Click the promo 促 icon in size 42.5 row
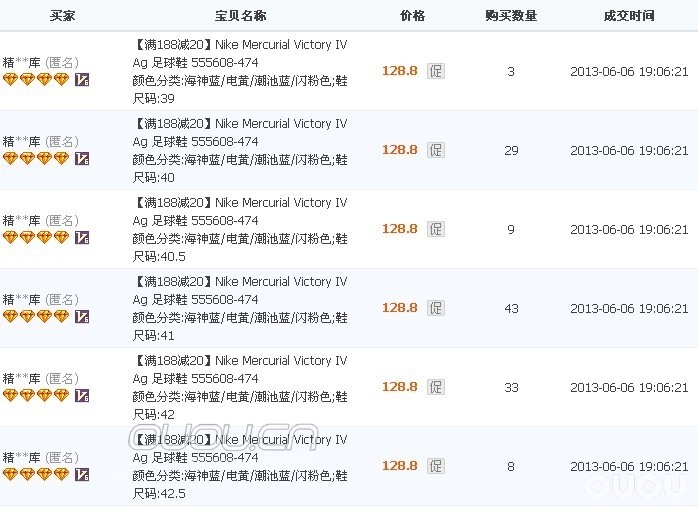Screen dimensions: 698x511 click(435, 466)
